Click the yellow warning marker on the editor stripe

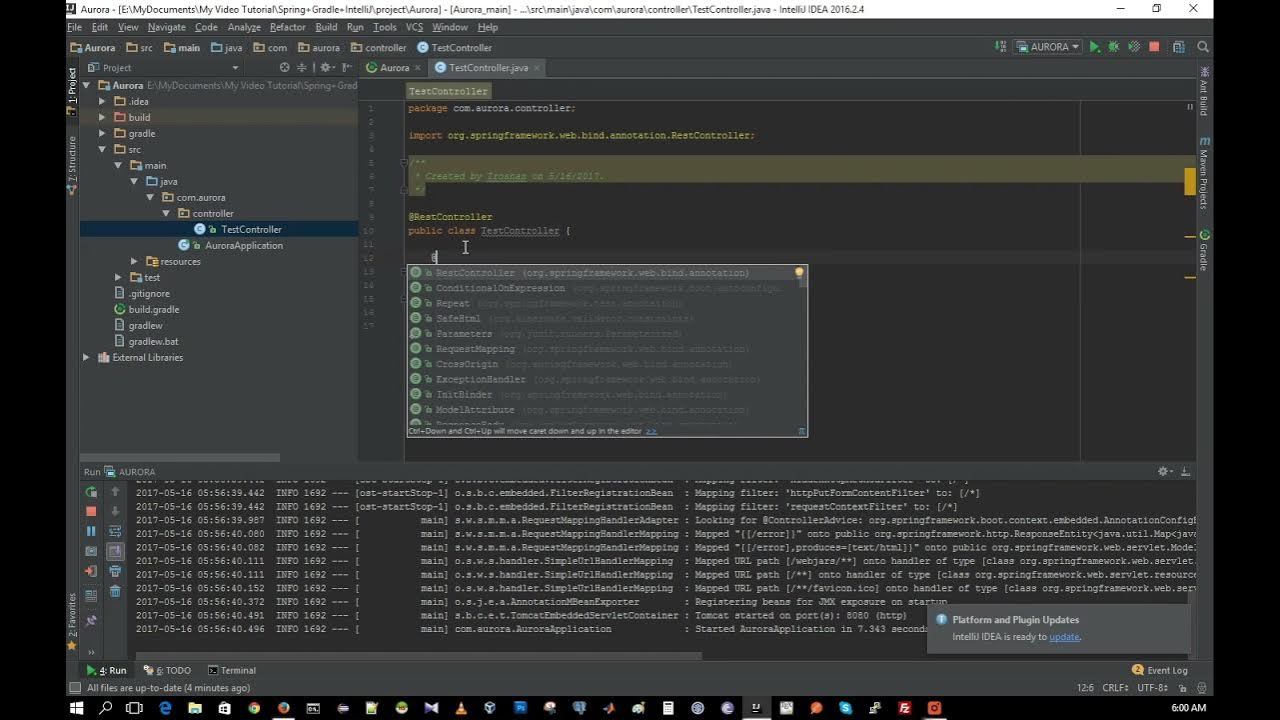[x=1190, y=180]
